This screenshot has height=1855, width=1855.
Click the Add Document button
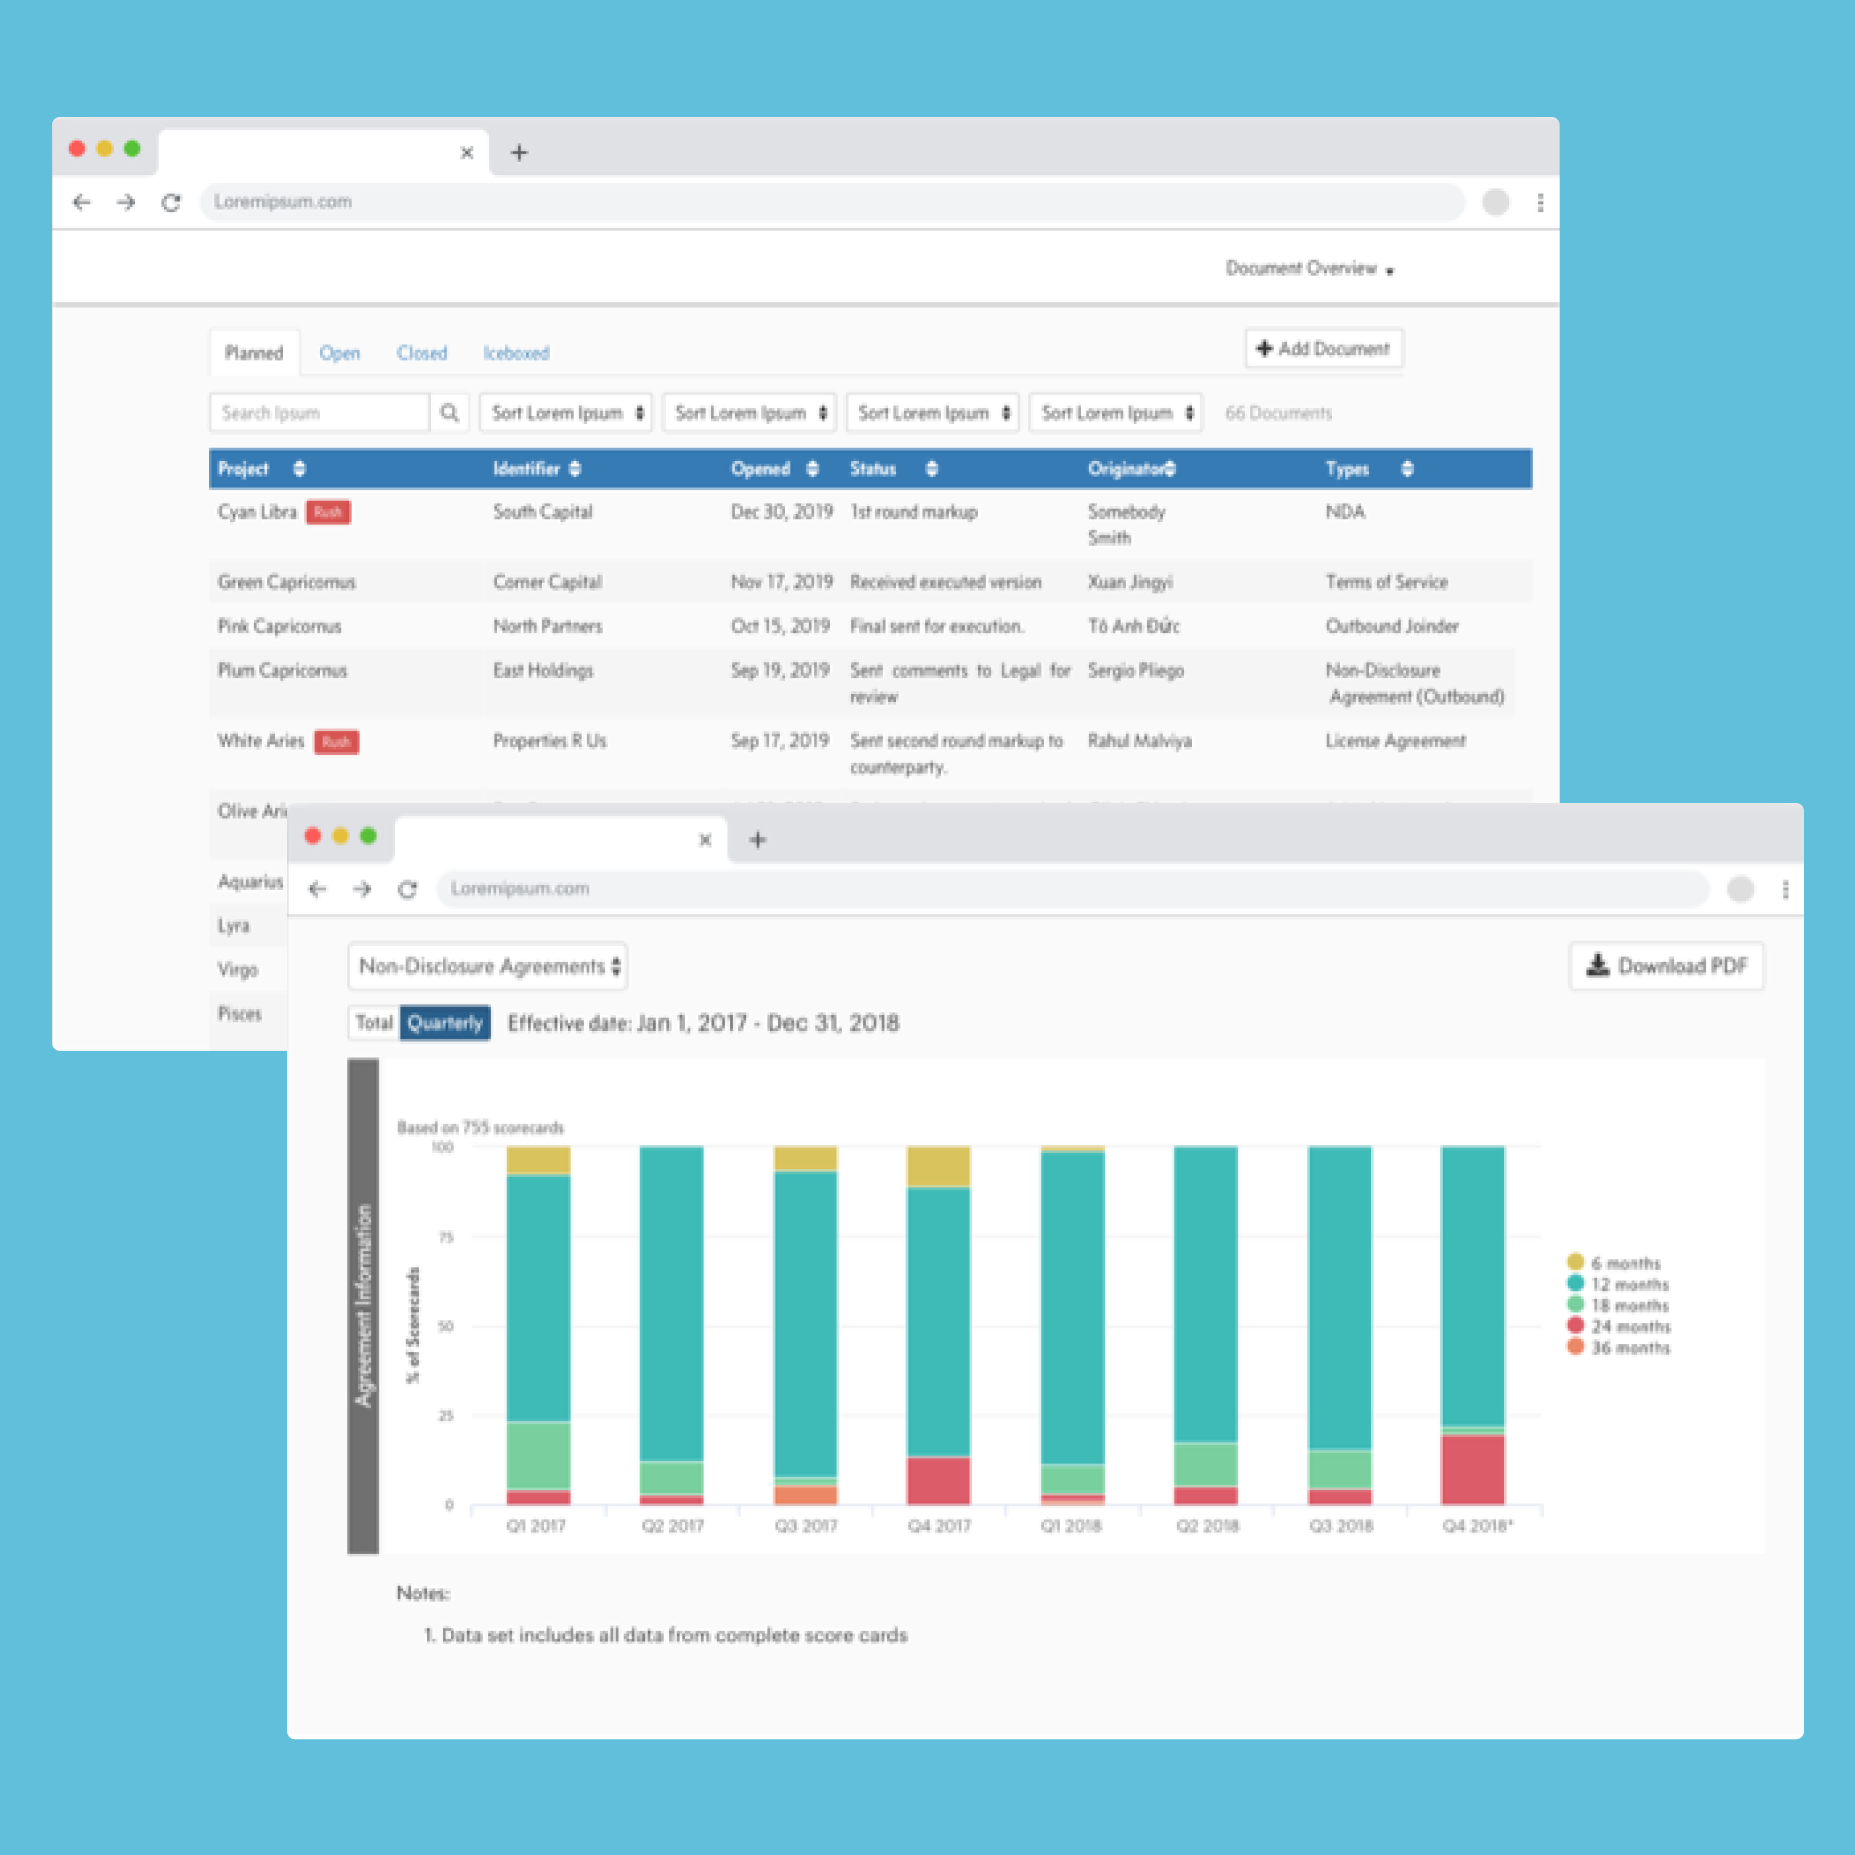[1323, 349]
